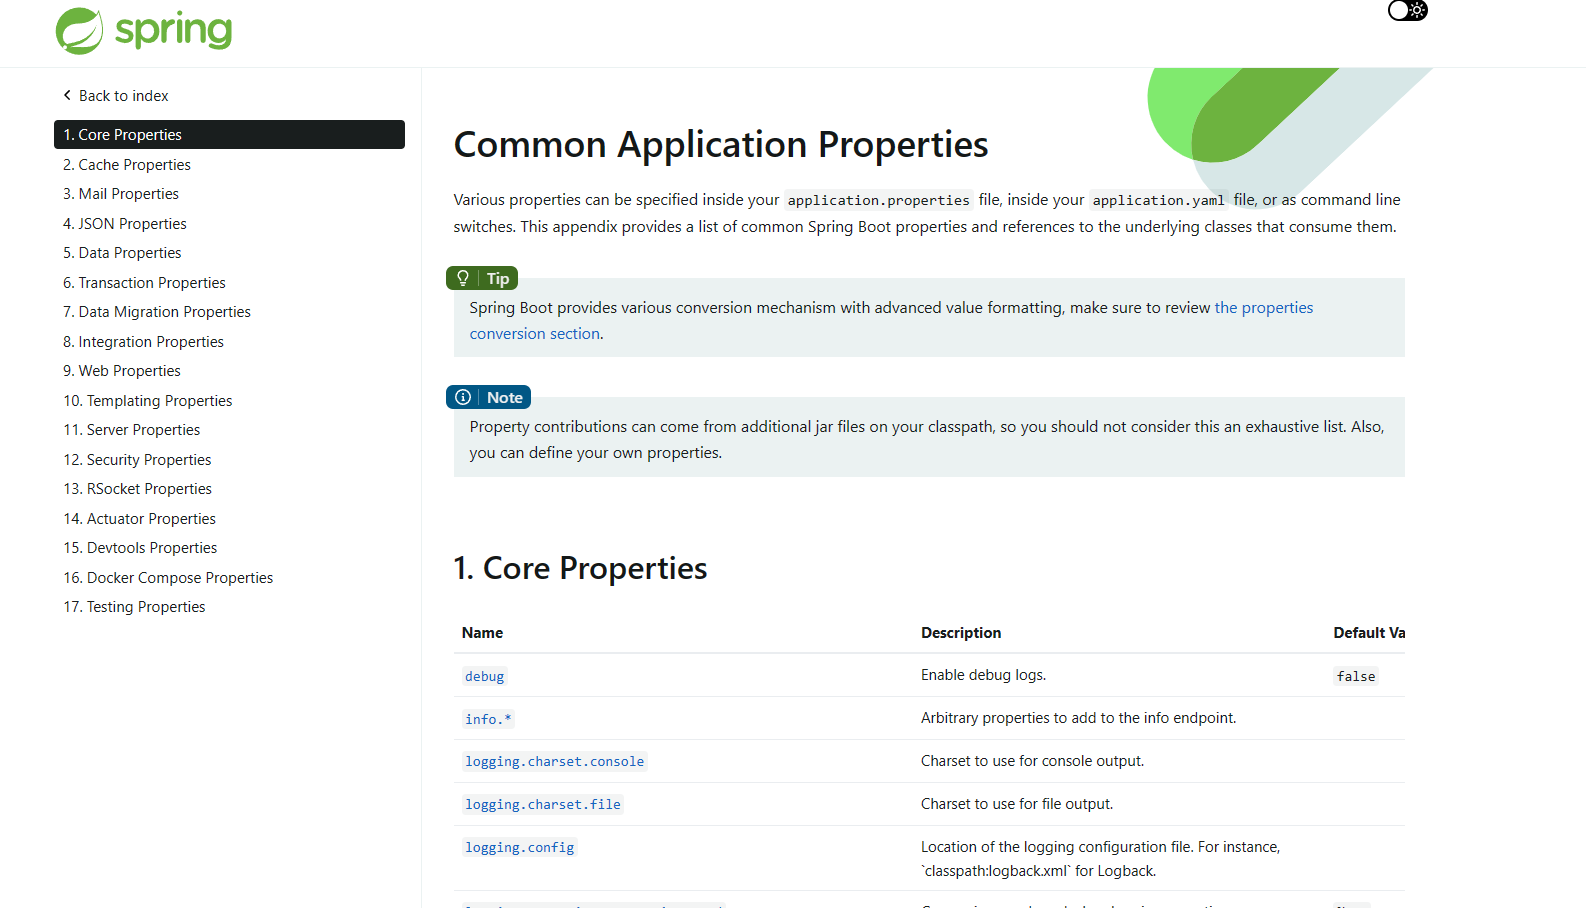Open 2. Cache Properties section
The height and width of the screenshot is (908, 1586).
127,165
